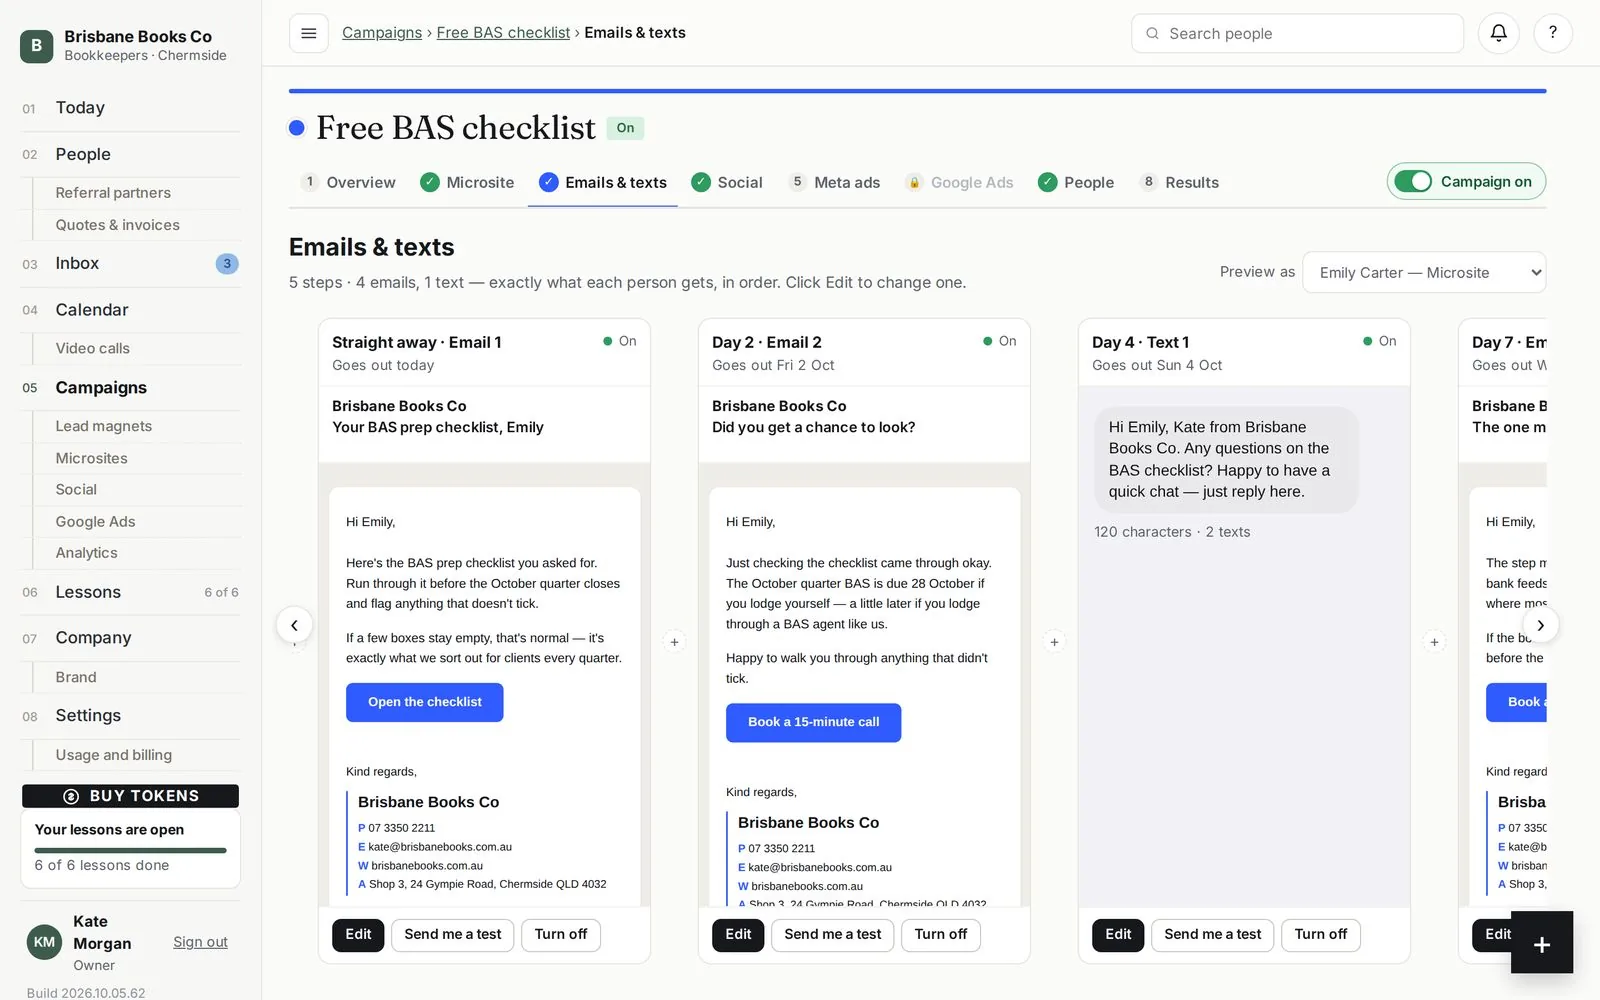The image size is (1600, 1000).
Task: Click the Buy Tokens button
Action: click(x=130, y=796)
